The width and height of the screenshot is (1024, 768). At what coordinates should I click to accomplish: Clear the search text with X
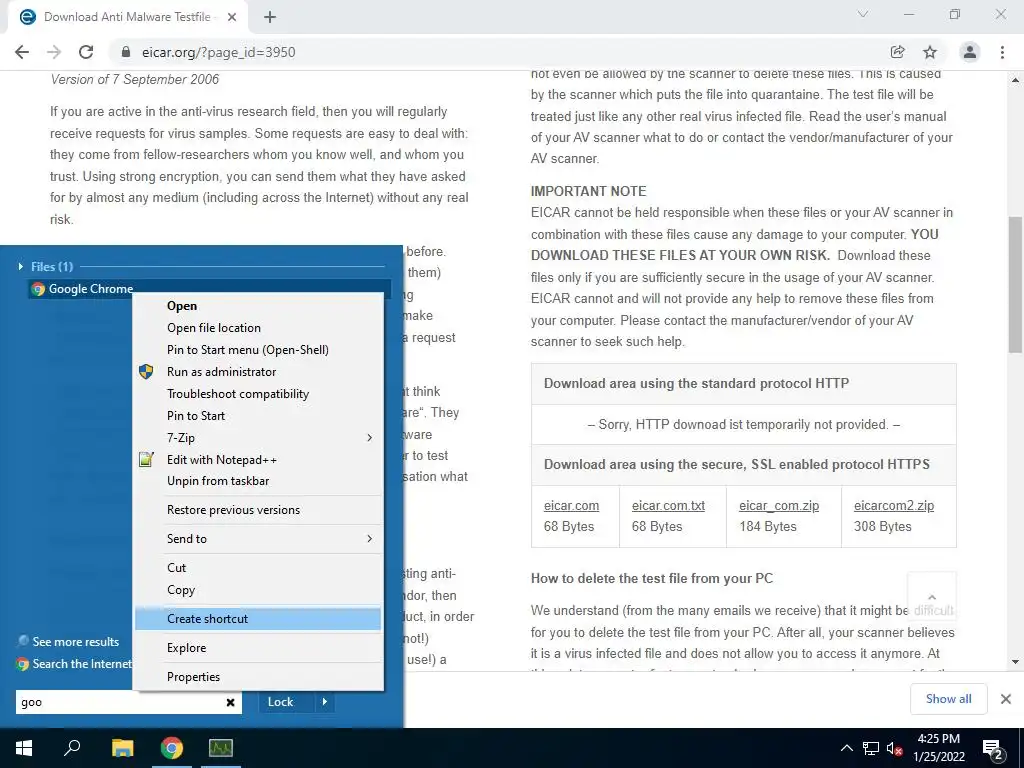(x=230, y=702)
